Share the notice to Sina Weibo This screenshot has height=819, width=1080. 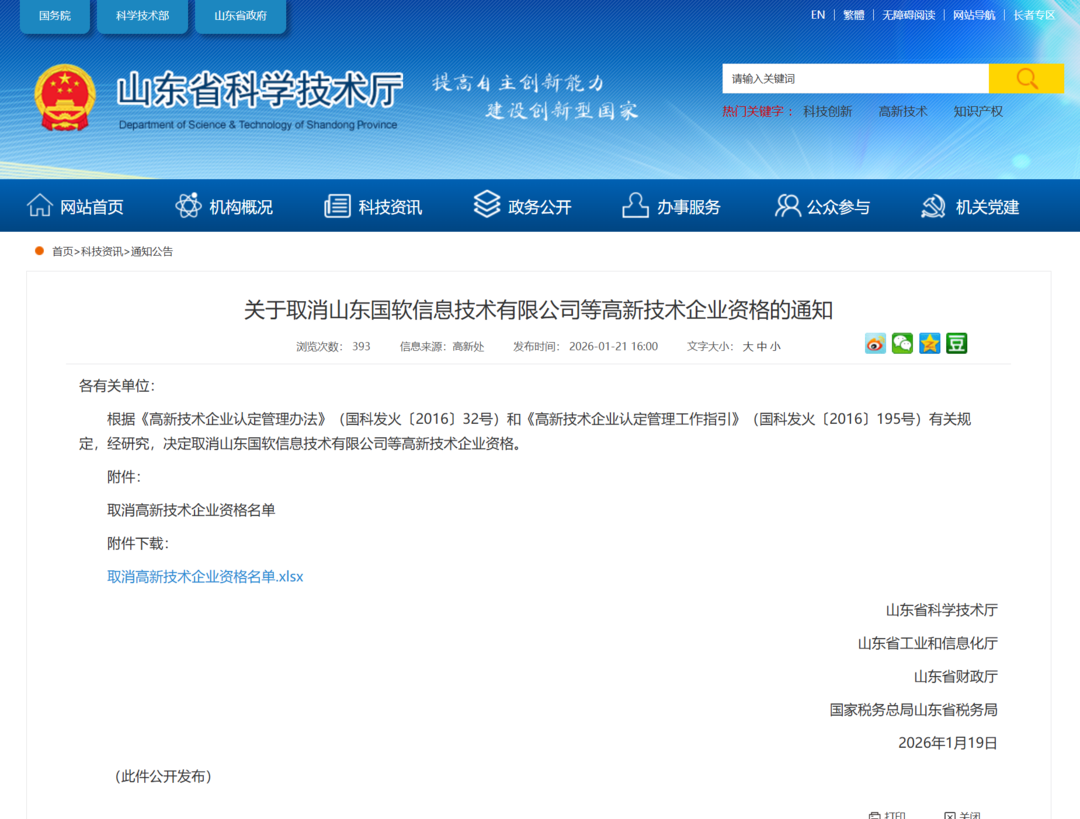tap(875, 344)
